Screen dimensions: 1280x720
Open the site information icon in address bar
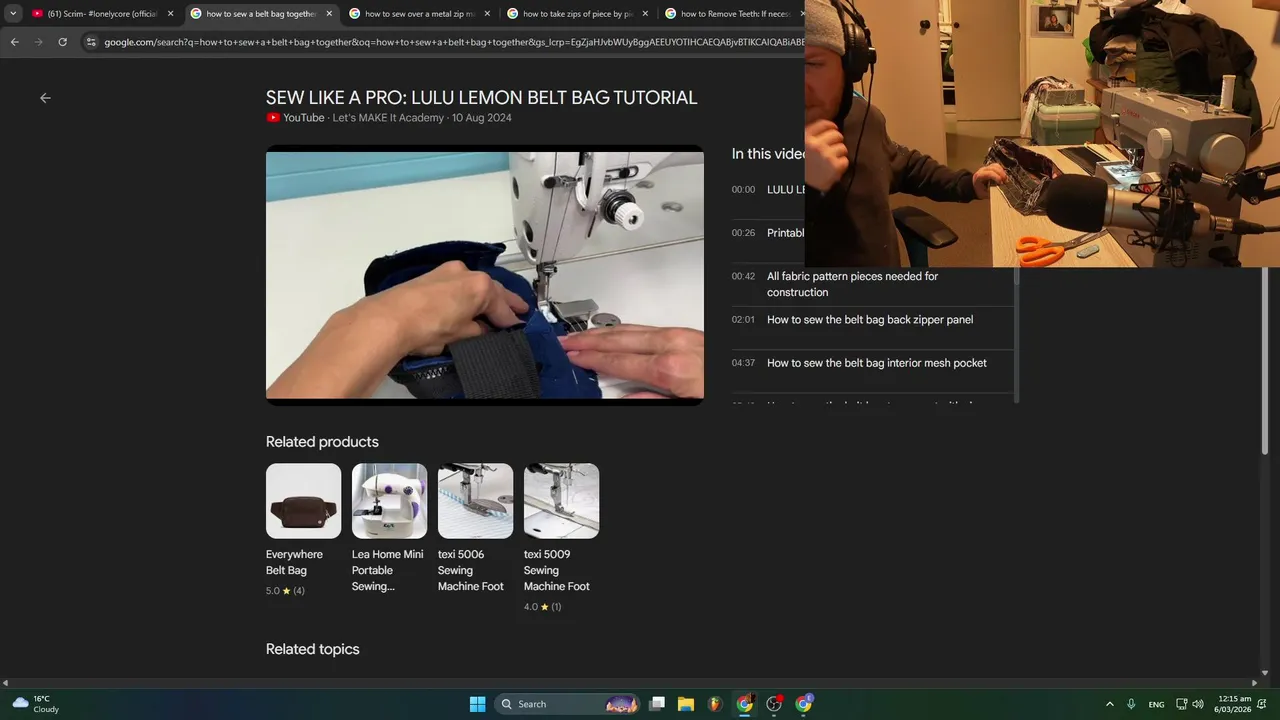pos(91,42)
